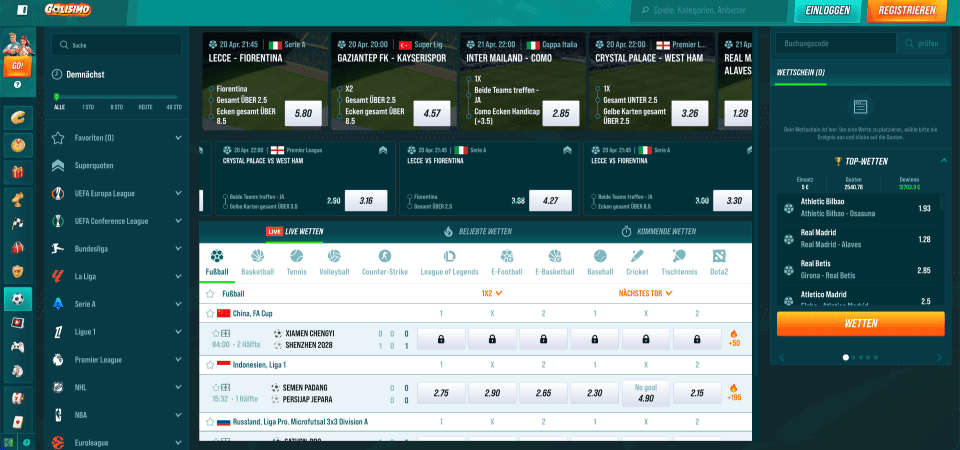Open the GO! promo icon in the sidebar
960x450 pixels.
(x=17, y=54)
